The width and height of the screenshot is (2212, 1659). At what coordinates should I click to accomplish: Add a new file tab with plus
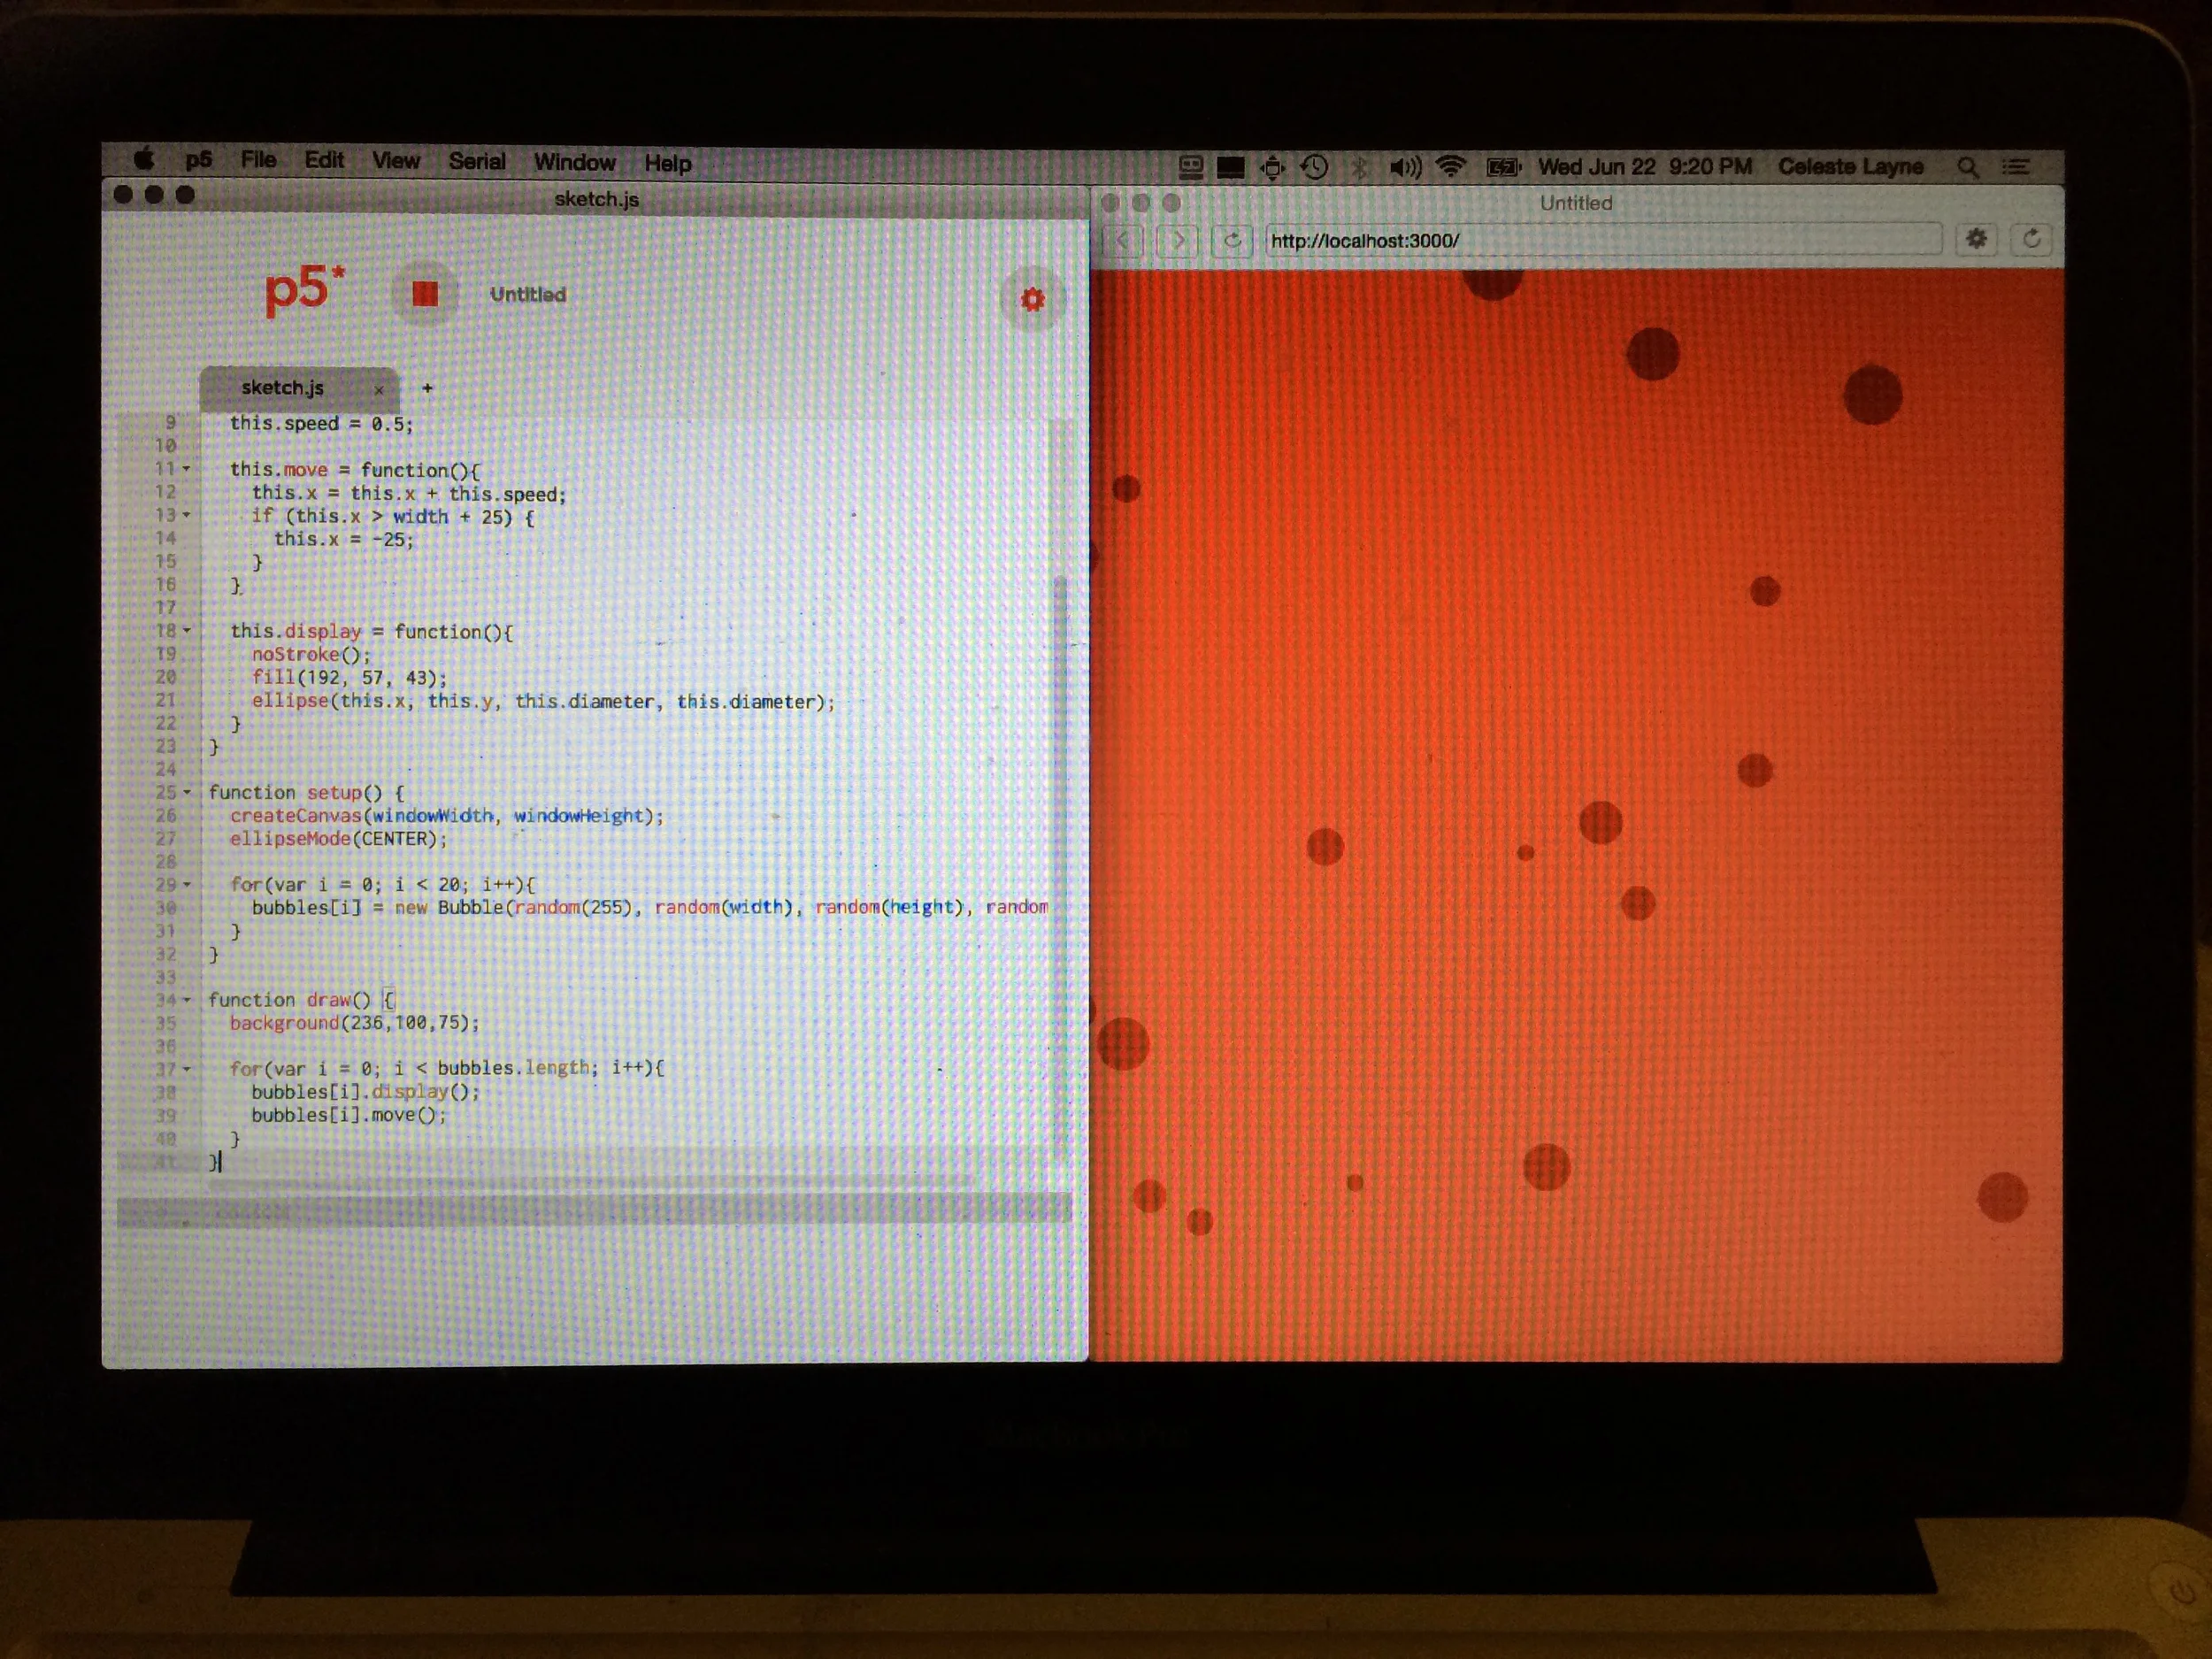427,388
